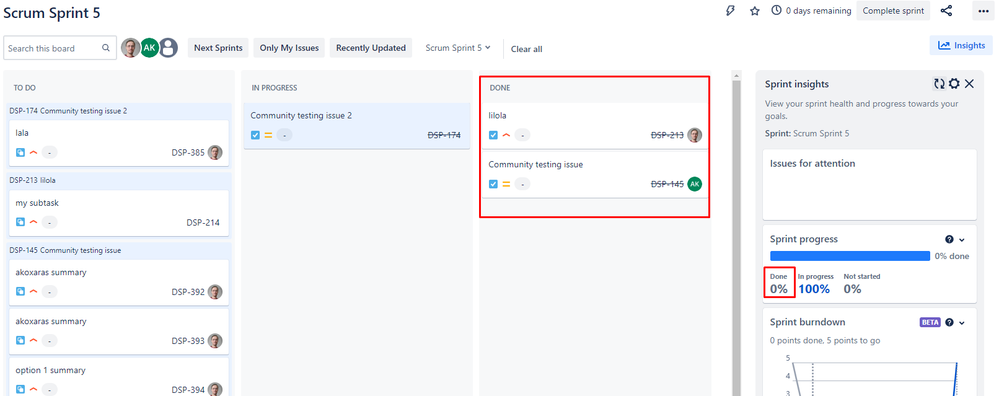Open the DSP-174 issue key link
999x396 pixels.
point(444,135)
